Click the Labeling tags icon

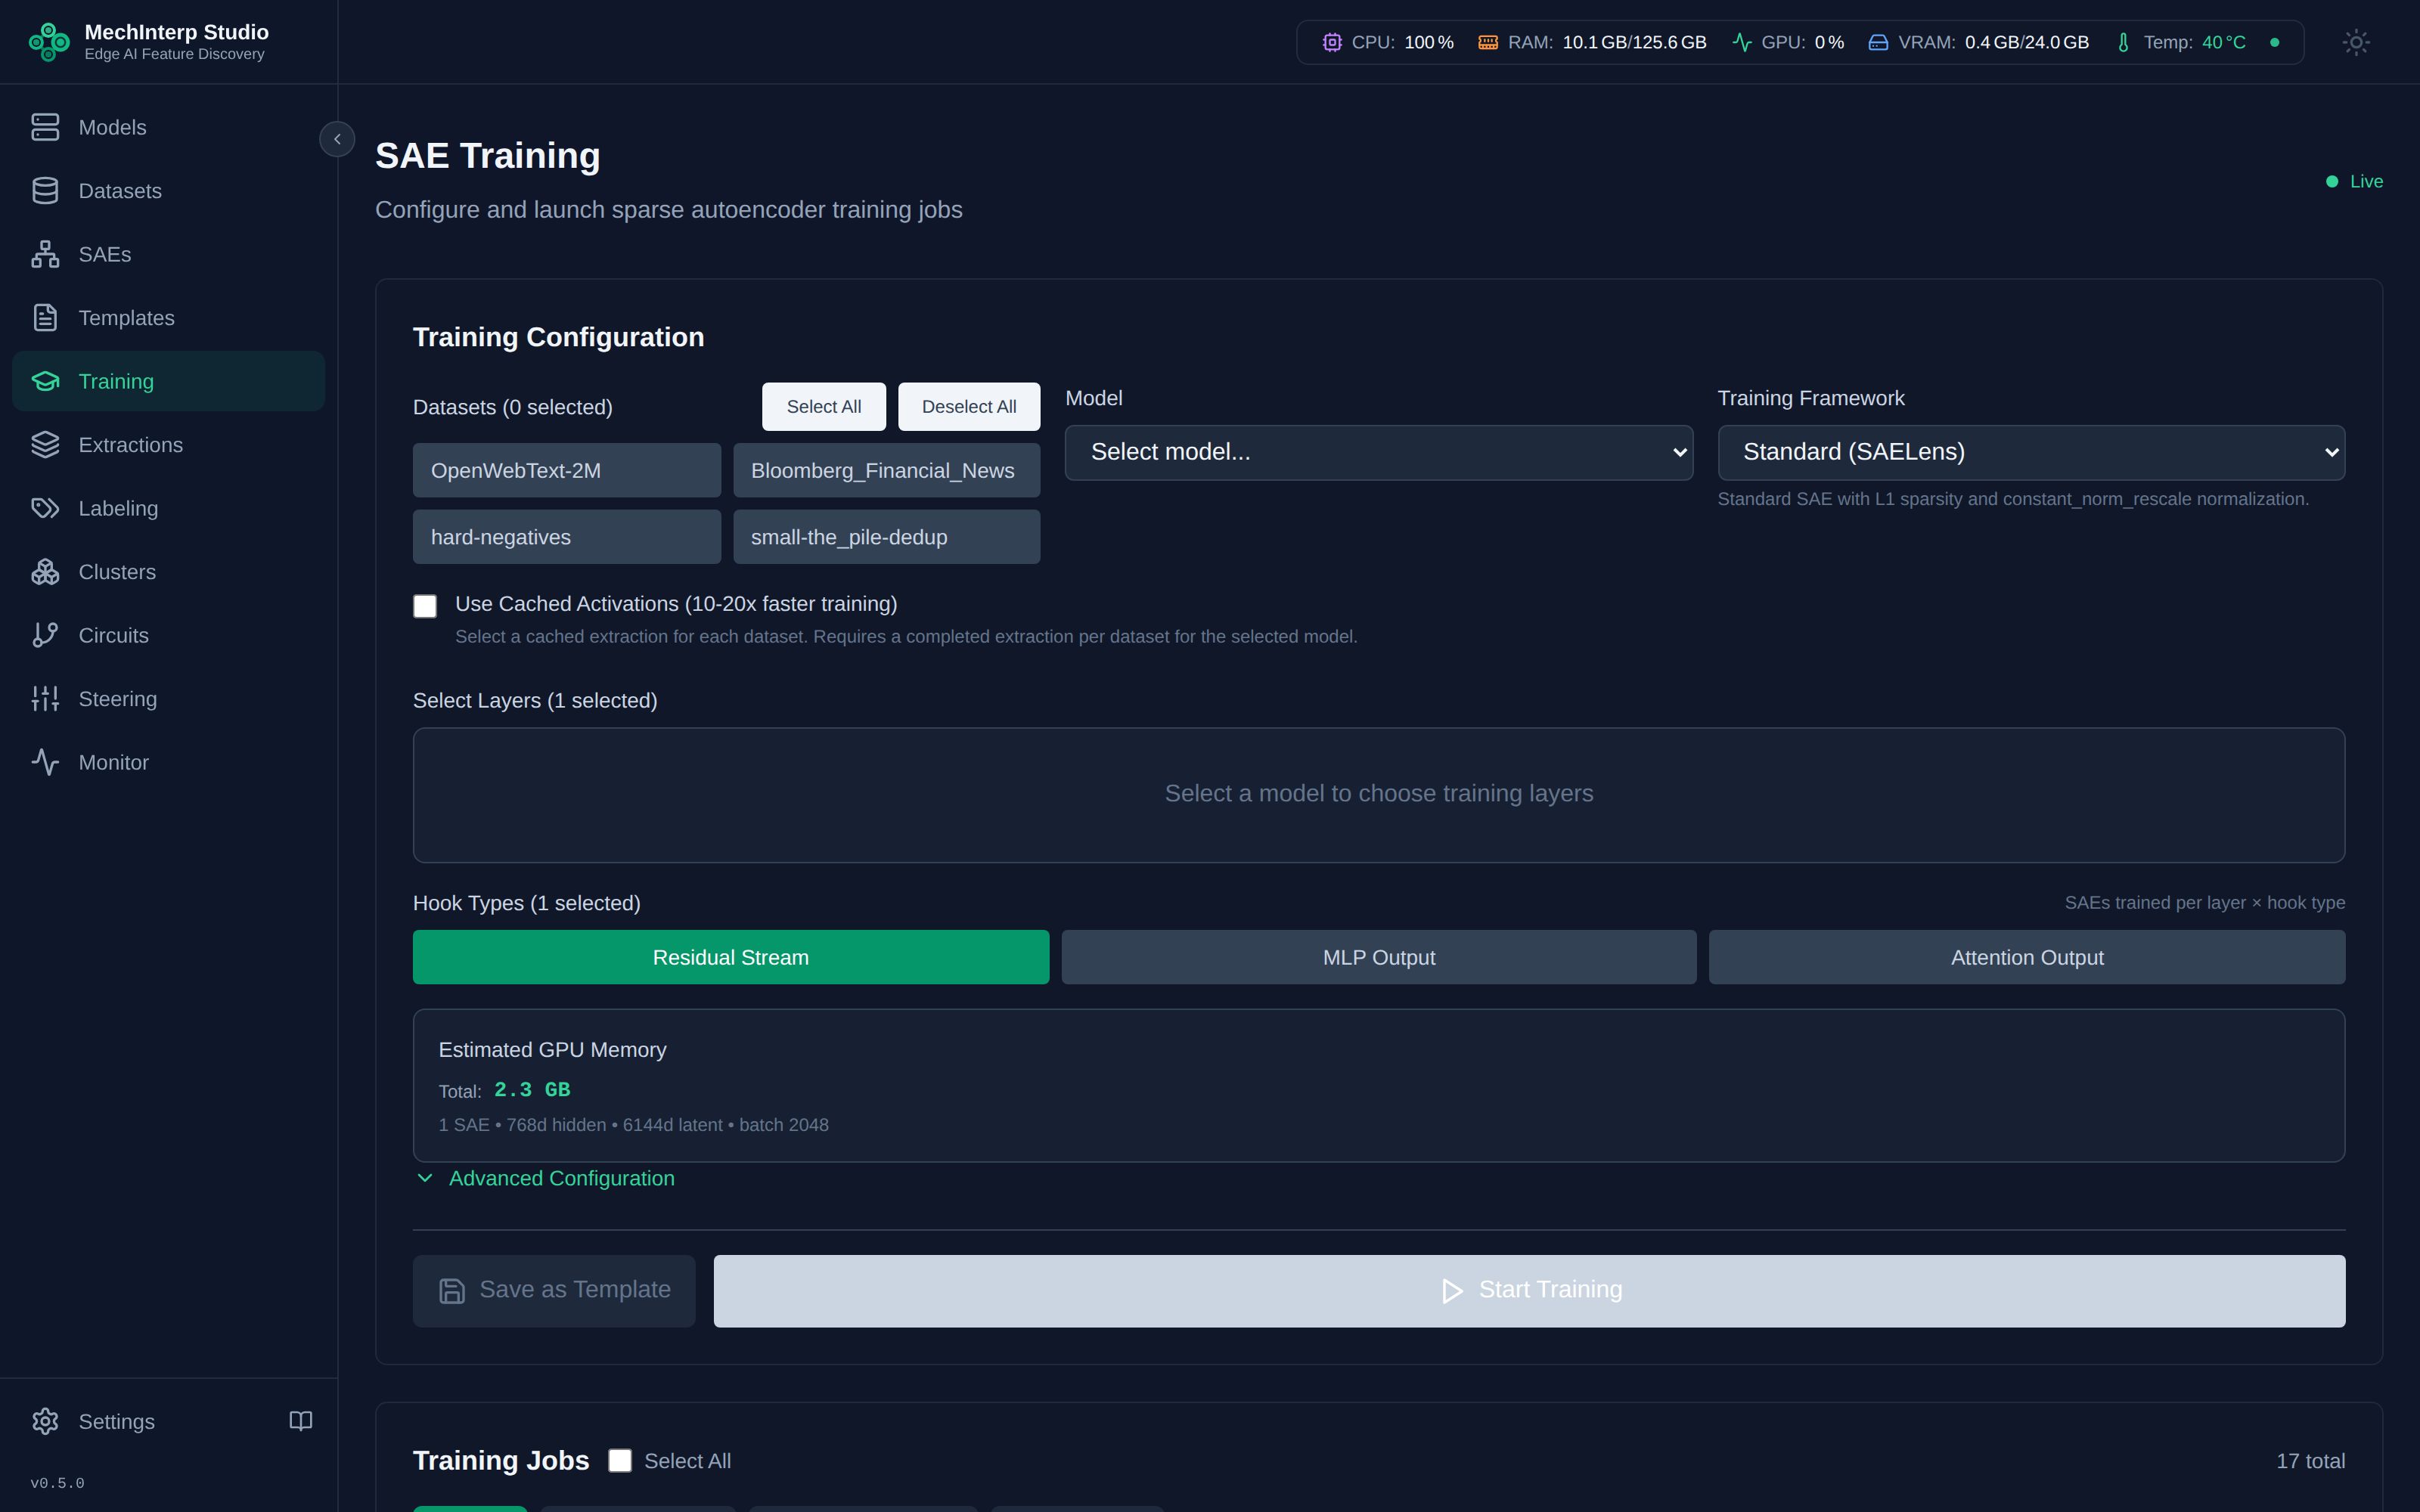tap(45, 508)
